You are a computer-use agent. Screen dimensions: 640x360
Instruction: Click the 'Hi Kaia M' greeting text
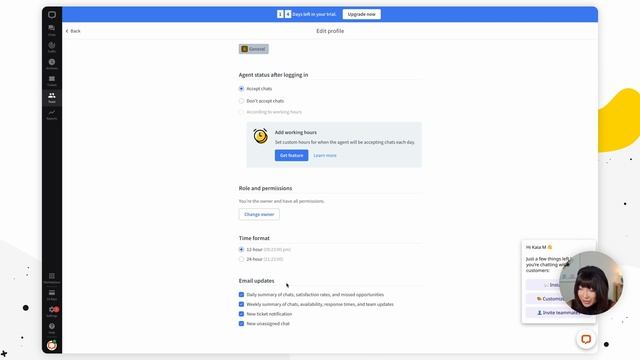coord(538,247)
